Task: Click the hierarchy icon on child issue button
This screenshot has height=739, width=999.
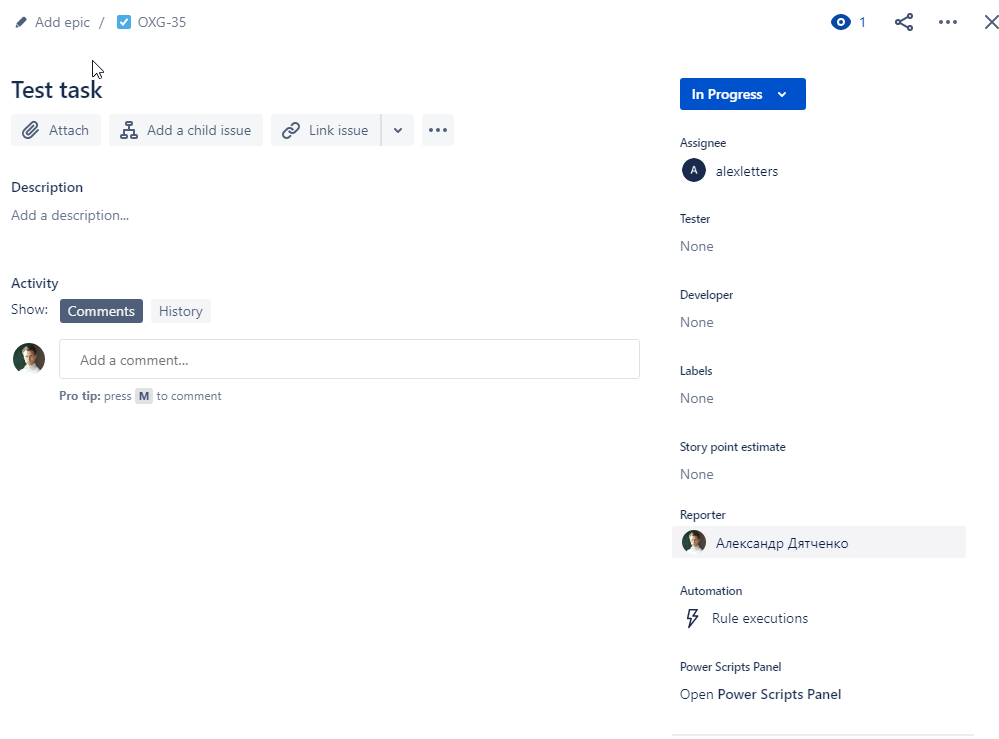Action: [129, 130]
